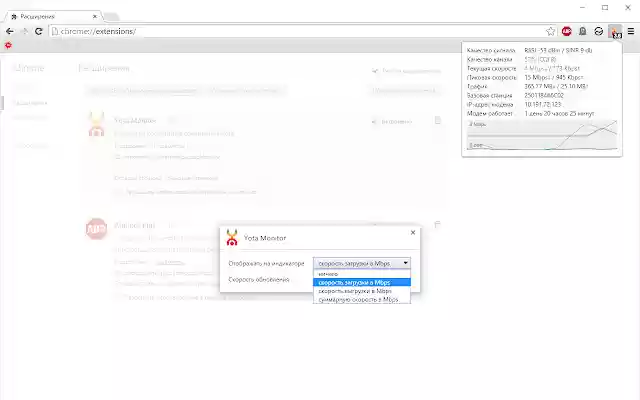This screenshot has height=400, width=640.
Task: Reload the extensions page
Action: (39, 31)
